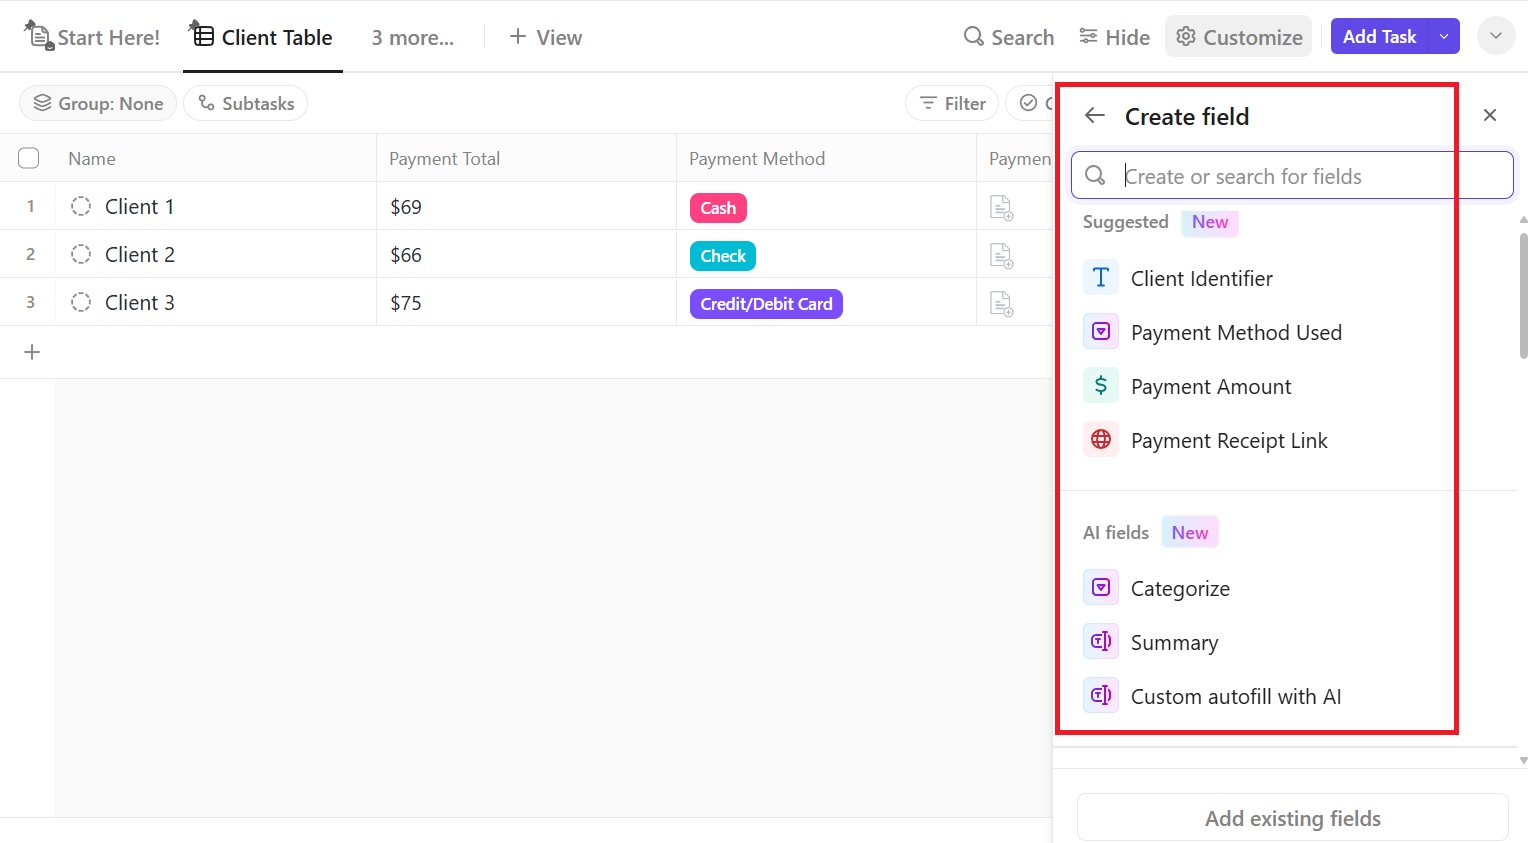
Task: Expand the chevron next to Add Task
Action: coord(1496,37)
